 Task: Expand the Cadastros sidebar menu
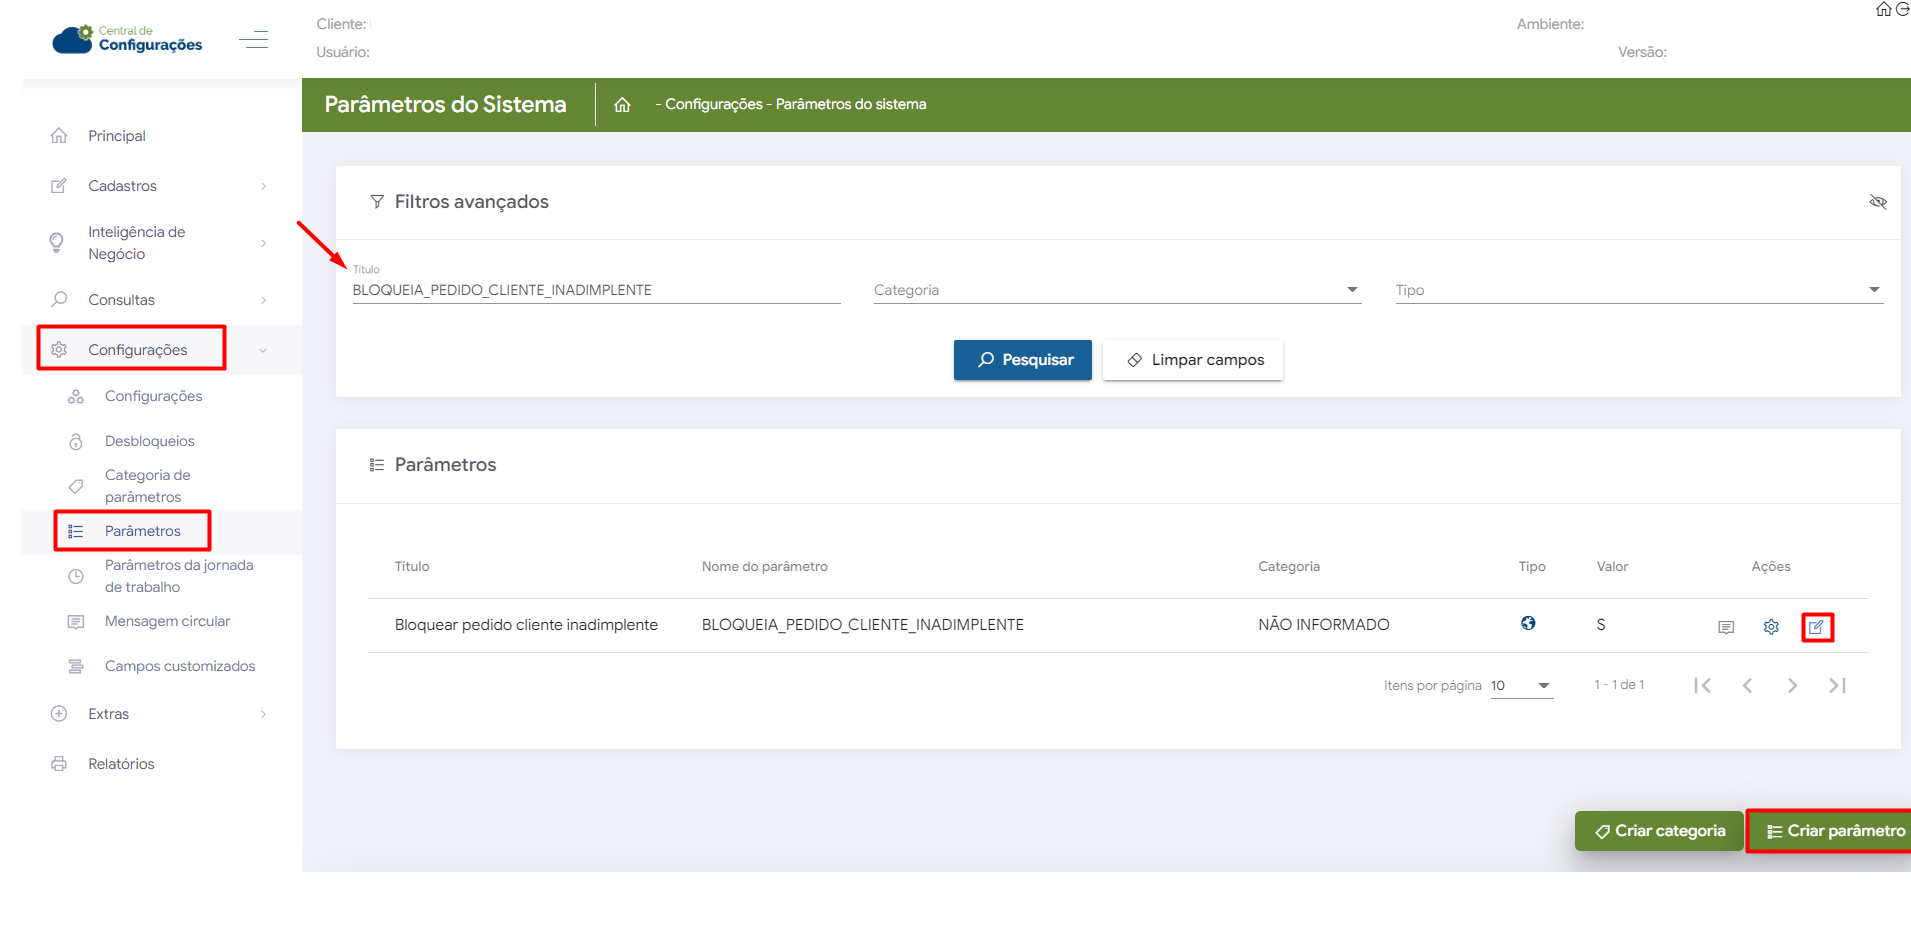coord(160,186)
